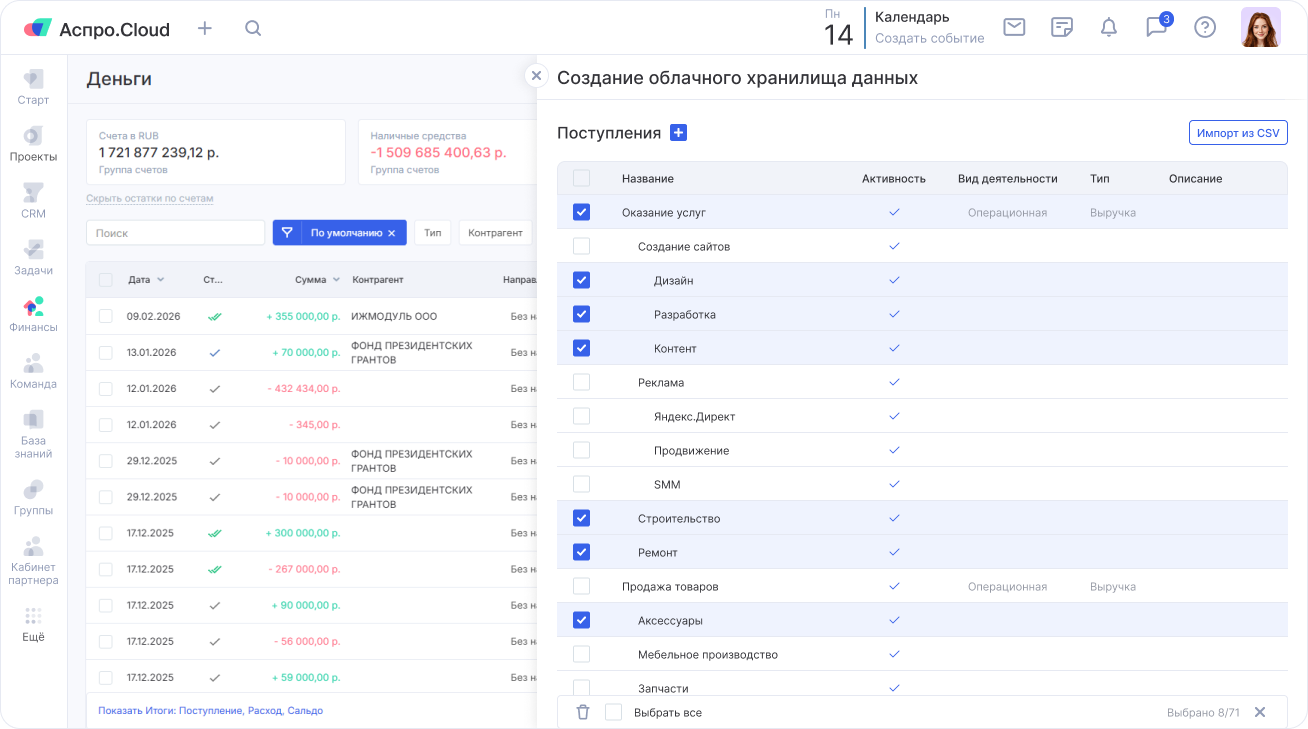Open the Контрагент filter dropdown
The height and width of the screenshot is (729, 1308).
495,233
